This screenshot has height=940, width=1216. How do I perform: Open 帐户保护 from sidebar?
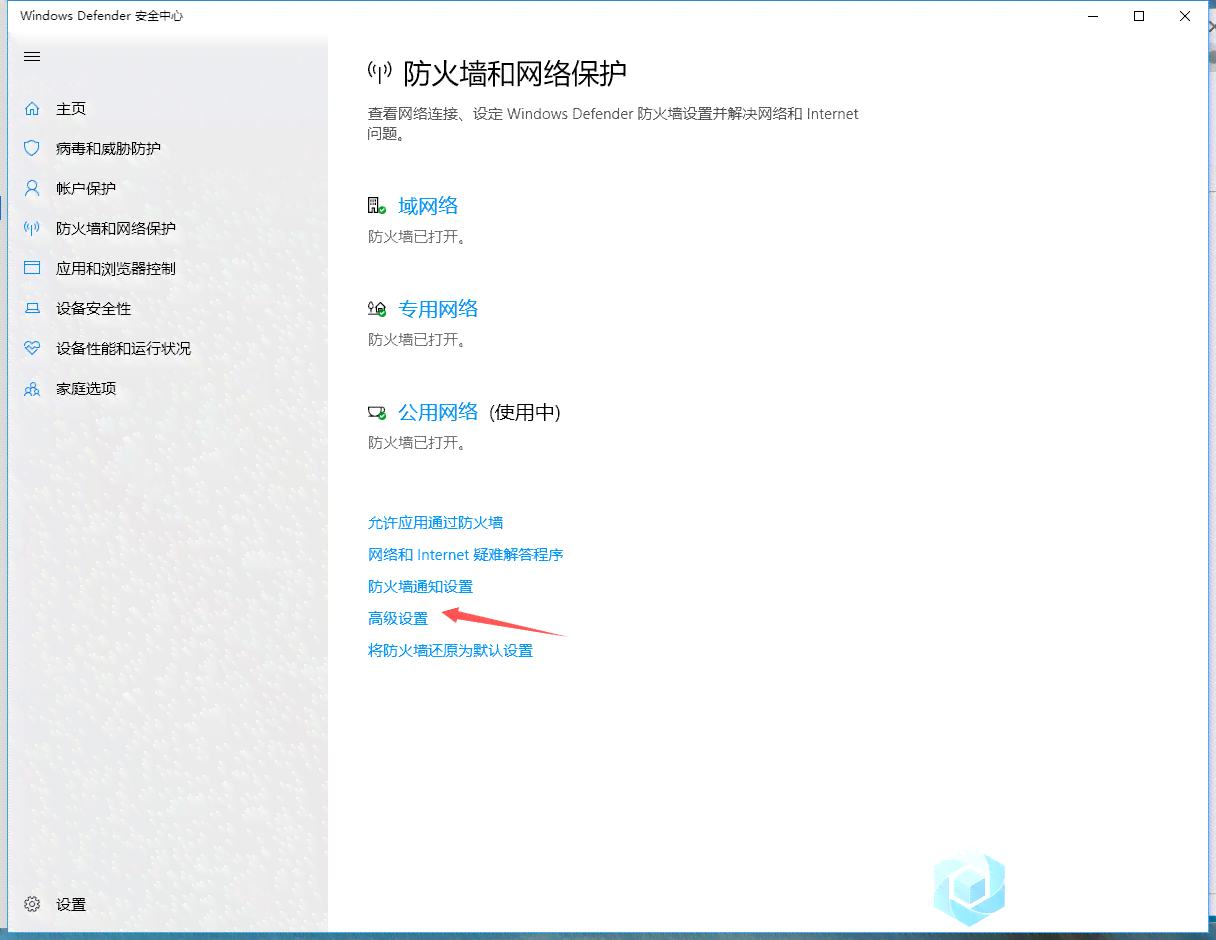(86, 188)
